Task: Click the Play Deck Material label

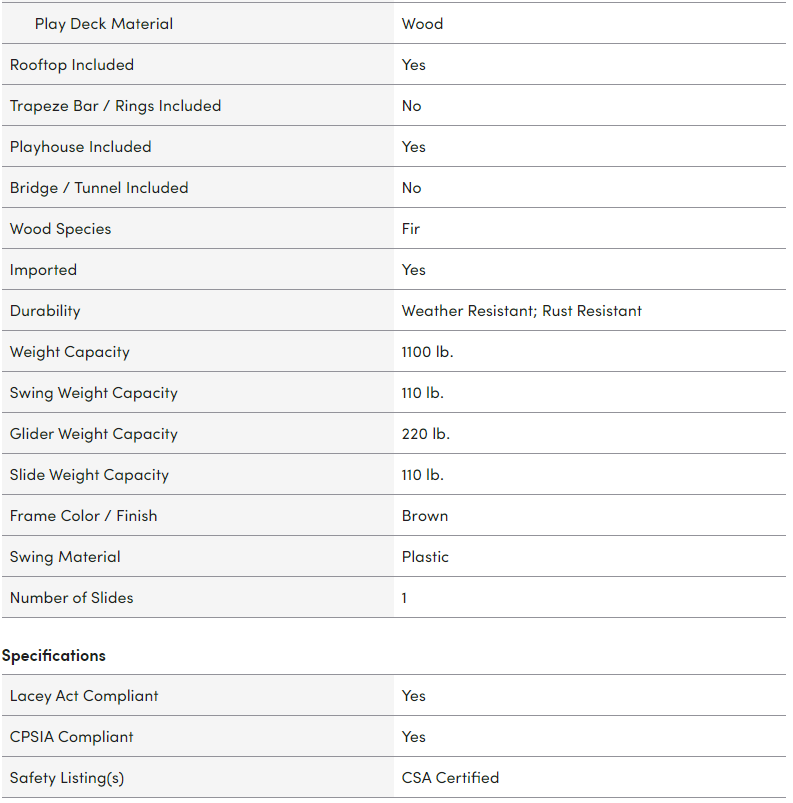Action: [x=103, y=24]
